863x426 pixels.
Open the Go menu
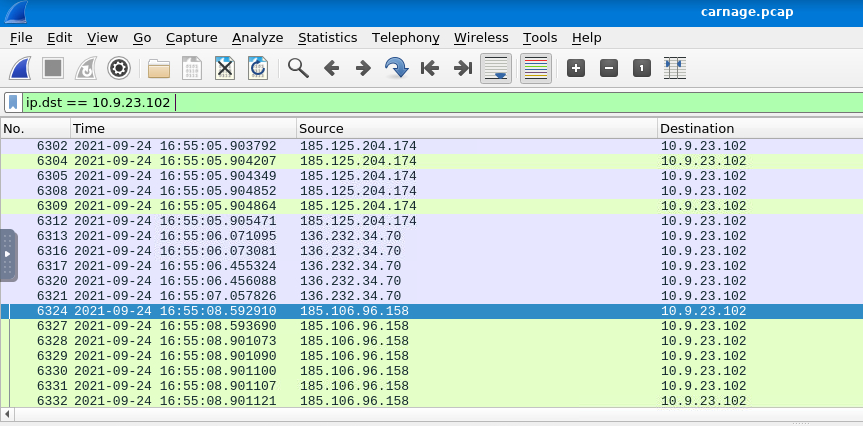[142, 38]
